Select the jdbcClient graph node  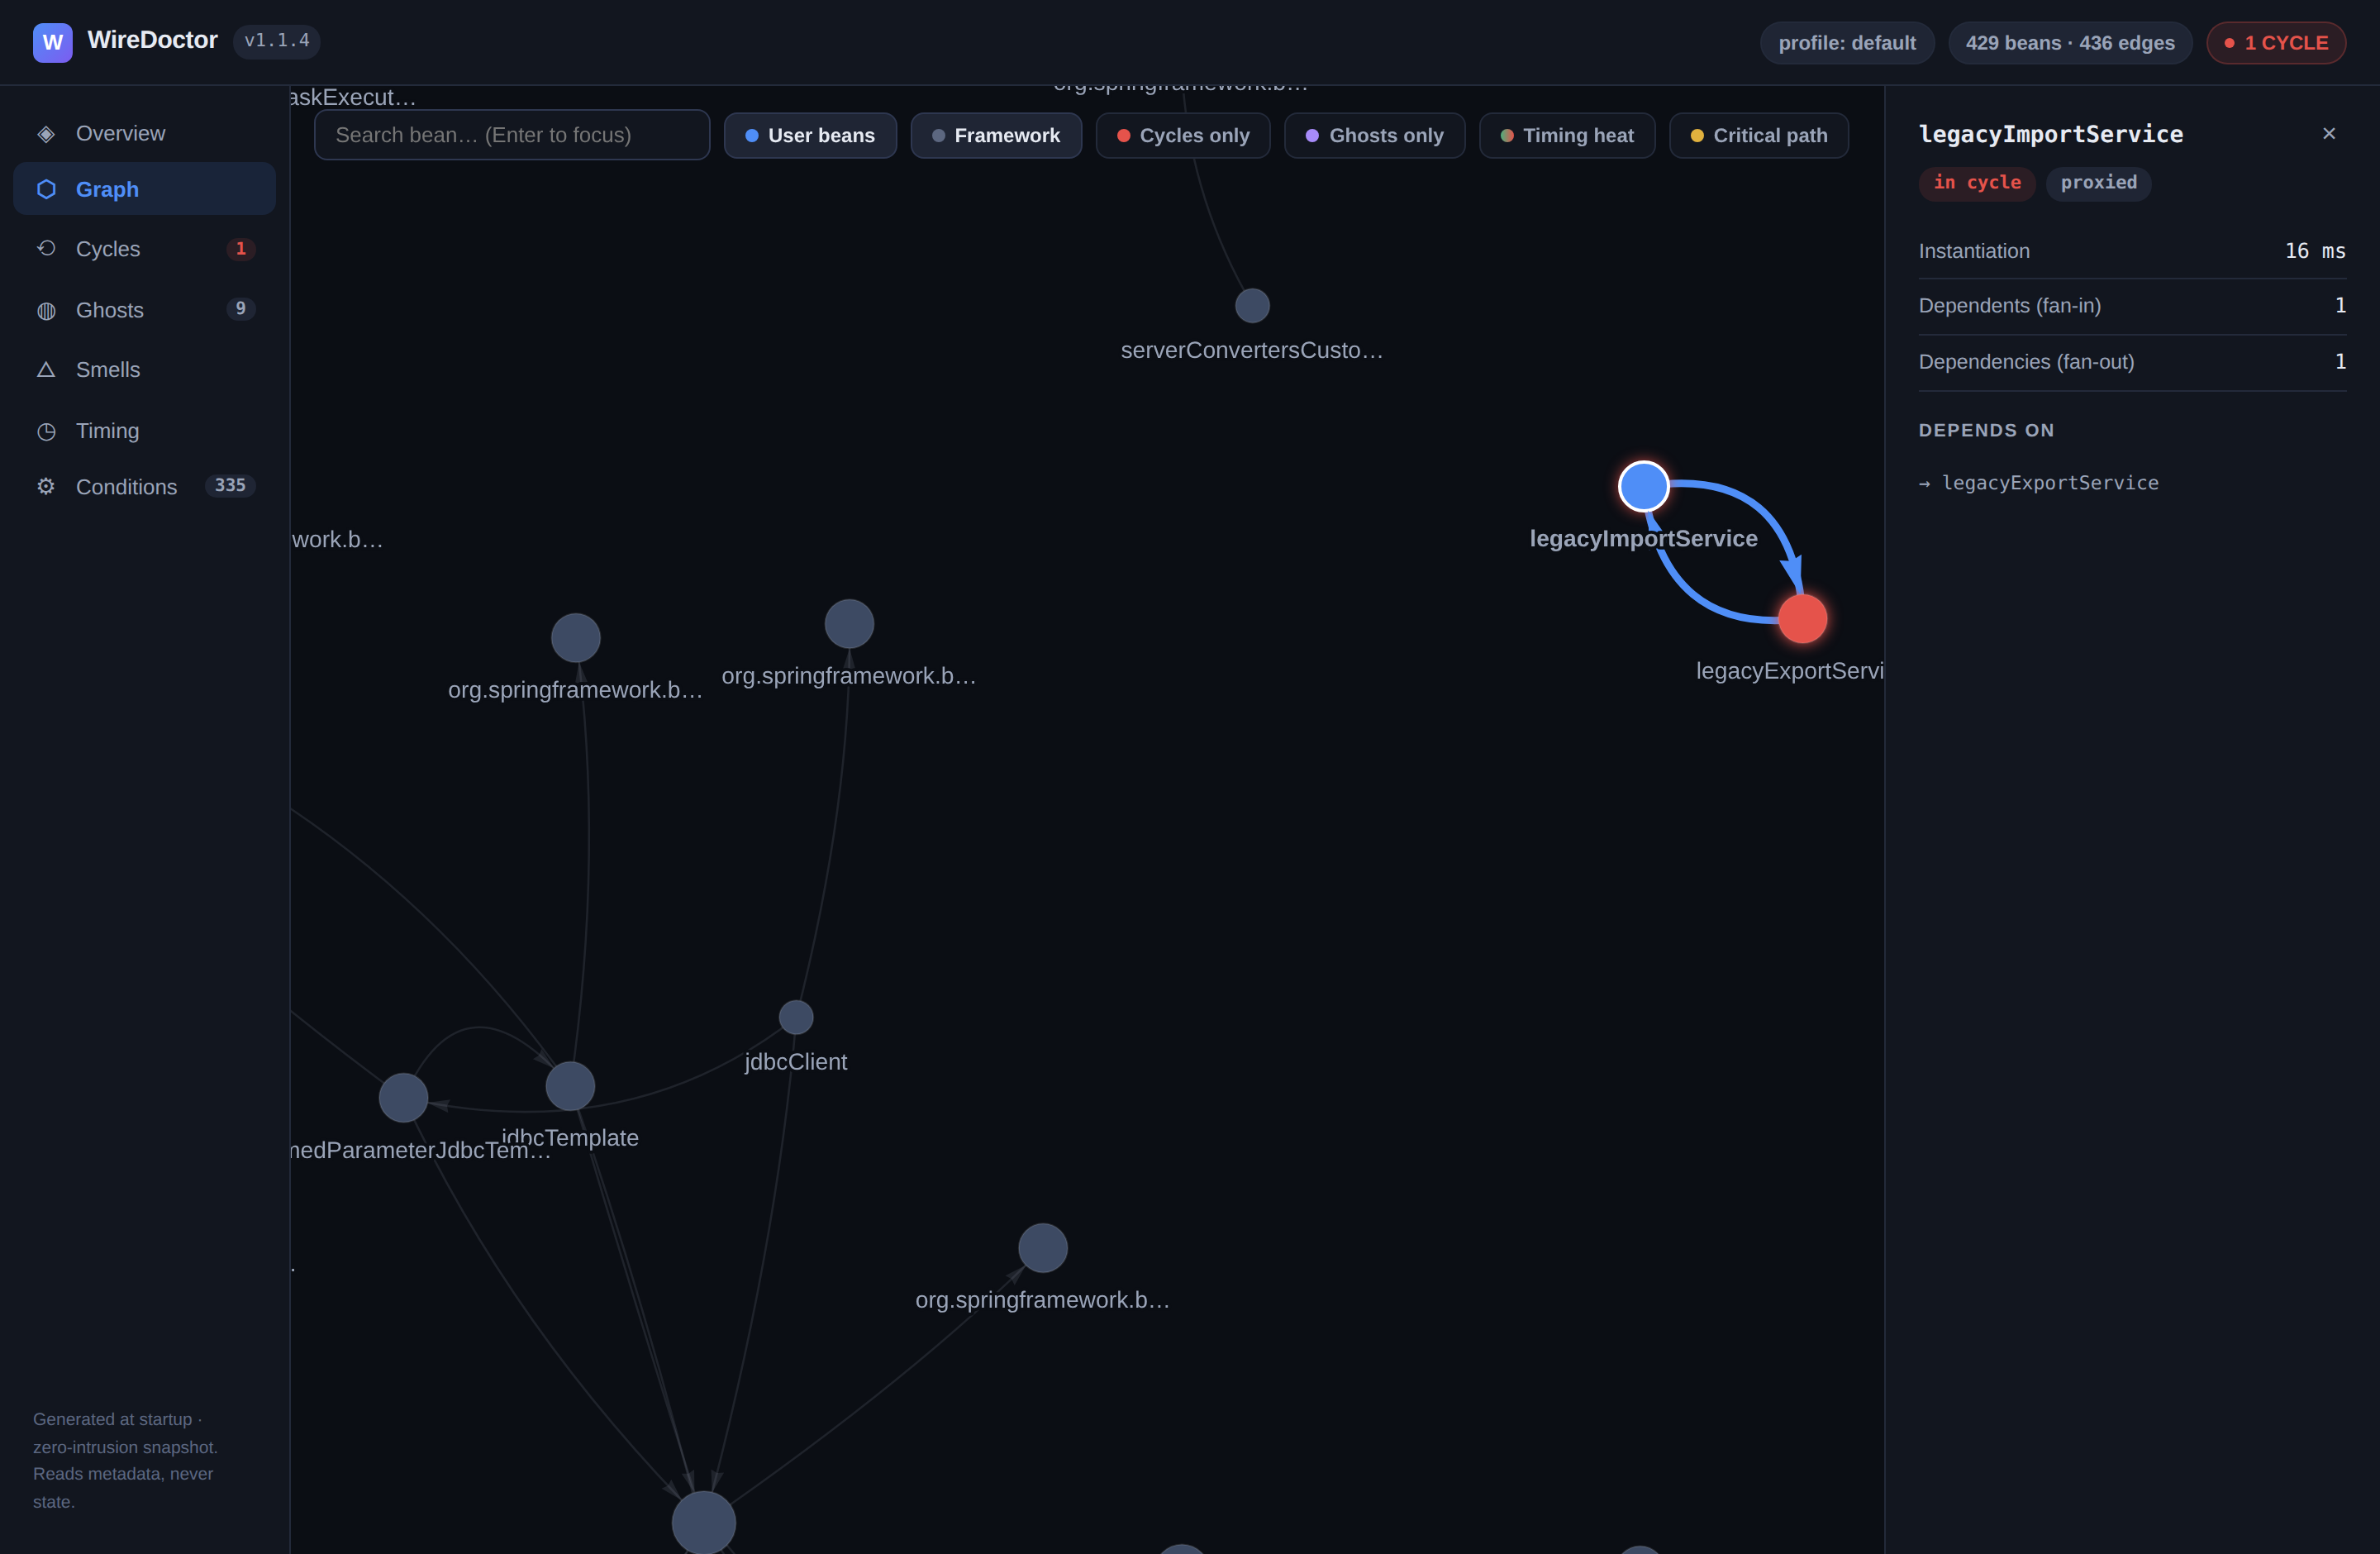pyautogui.click(x=796, y=1017)
